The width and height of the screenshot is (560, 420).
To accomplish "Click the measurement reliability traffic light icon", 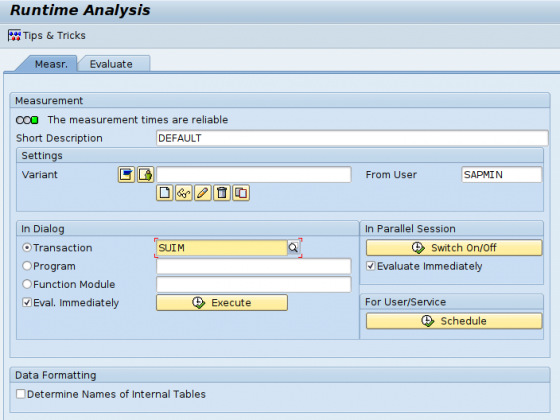I will (27, 120).
